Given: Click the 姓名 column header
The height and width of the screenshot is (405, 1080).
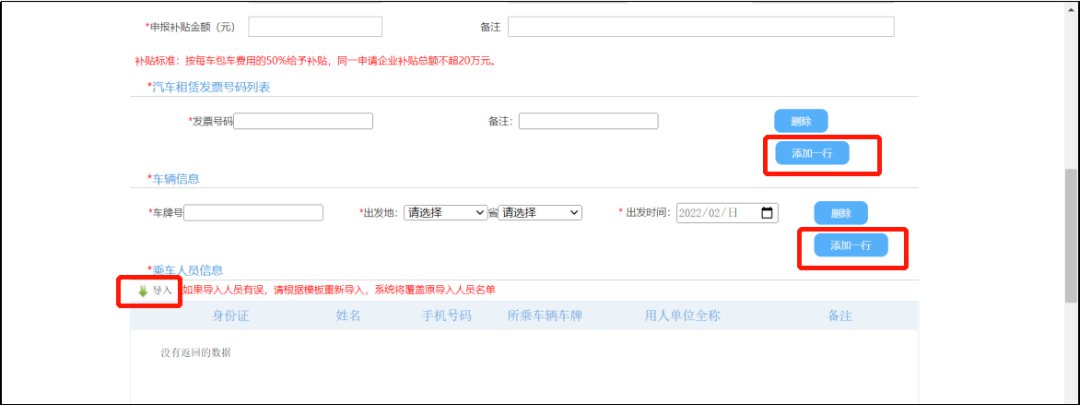Looking at the screenshot, I should (348, 316).
